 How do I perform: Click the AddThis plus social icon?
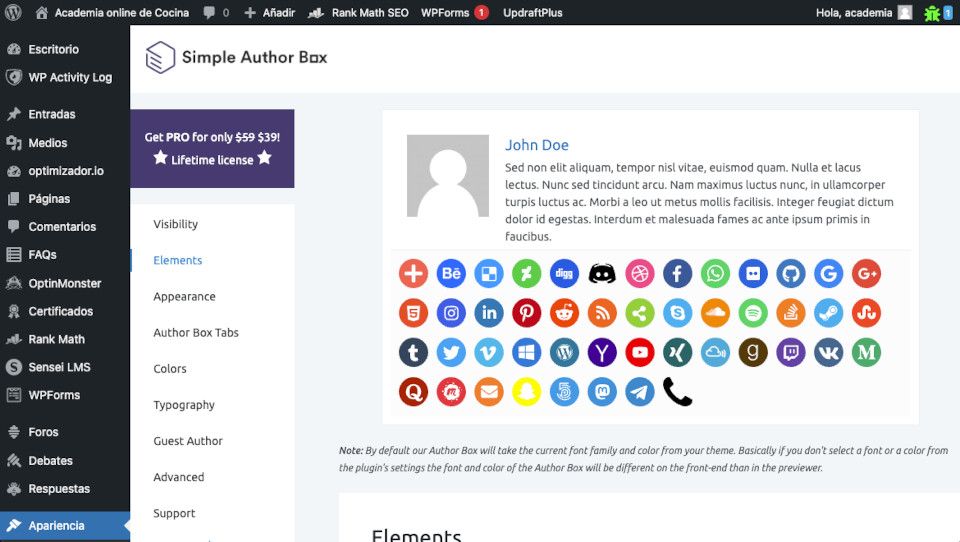click(413, 273)
